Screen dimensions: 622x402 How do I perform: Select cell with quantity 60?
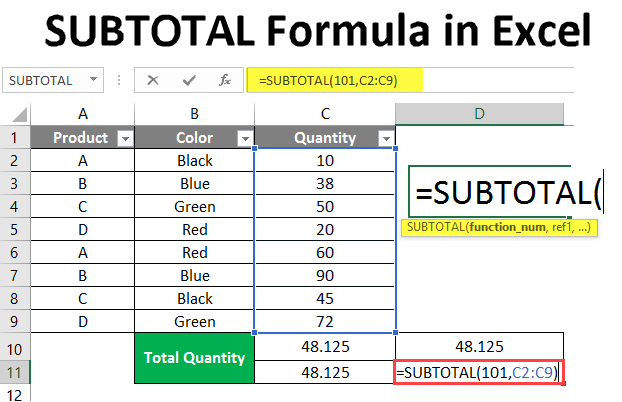(325, 253)
